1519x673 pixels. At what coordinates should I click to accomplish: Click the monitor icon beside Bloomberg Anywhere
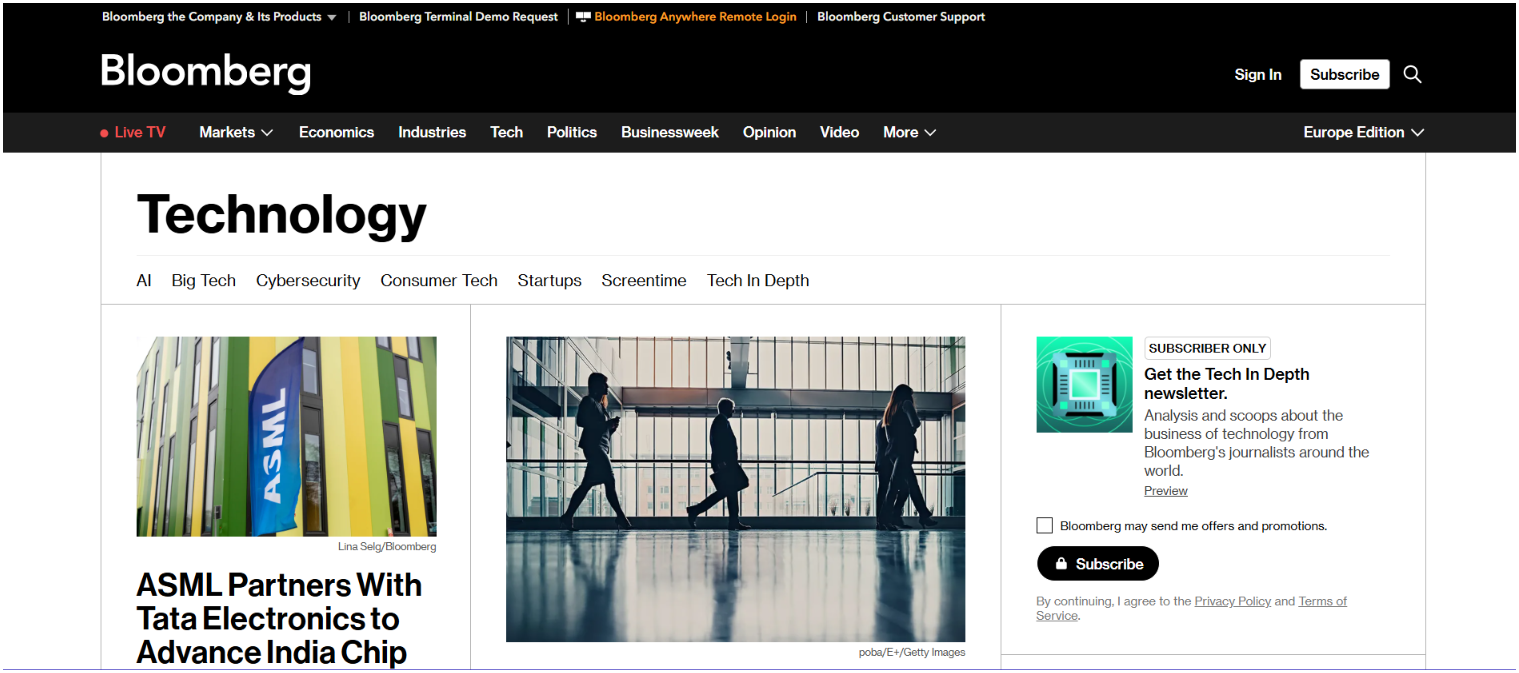click(583, 17)
